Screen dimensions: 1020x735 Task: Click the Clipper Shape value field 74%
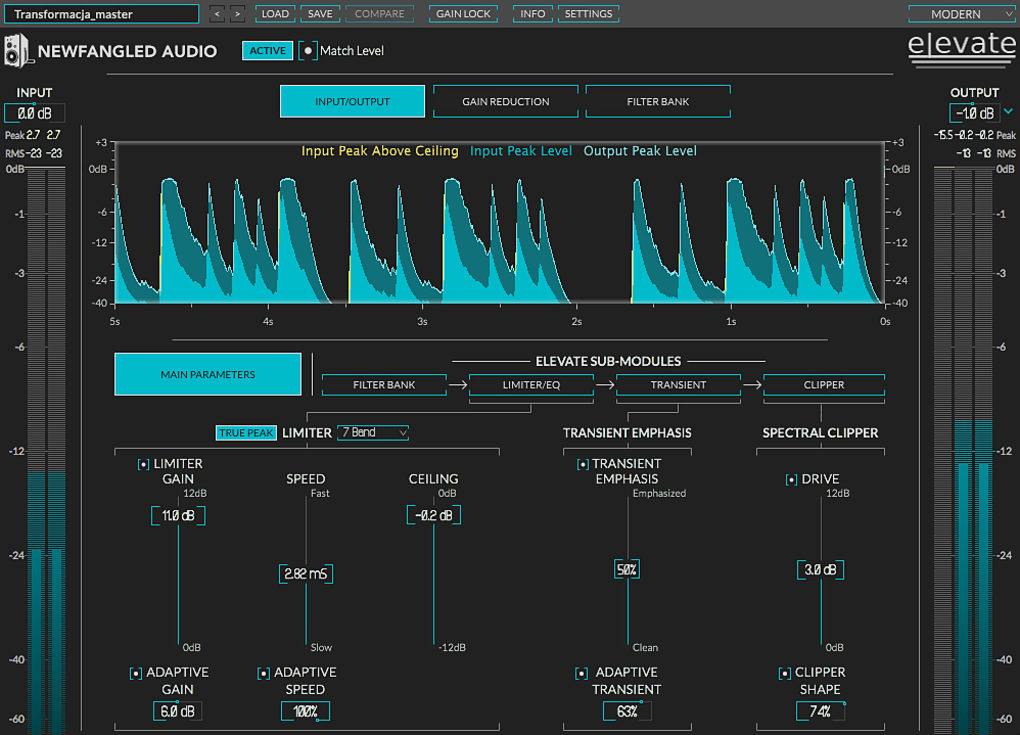point(820,712)
